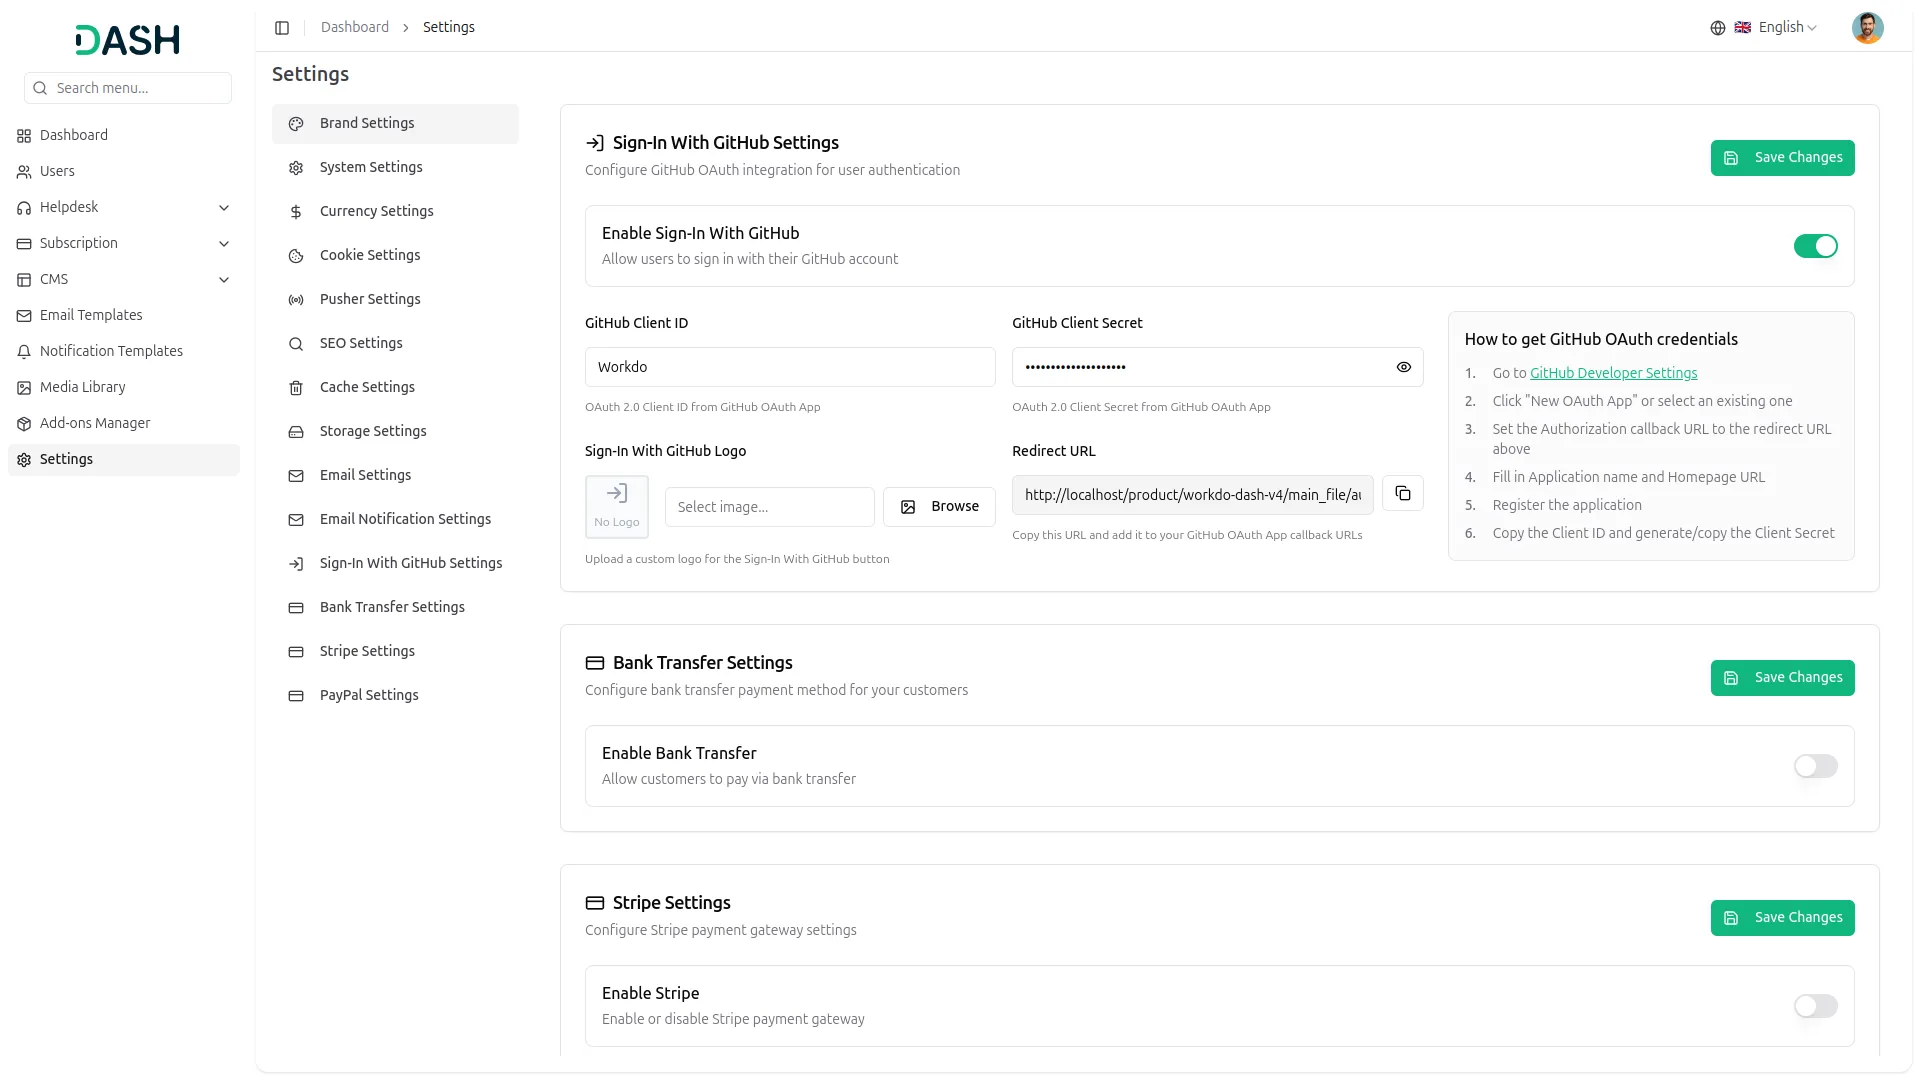Open System Settings via the gear icon
Viewport: 1920px width, 1080px height.
click(295, 167)
